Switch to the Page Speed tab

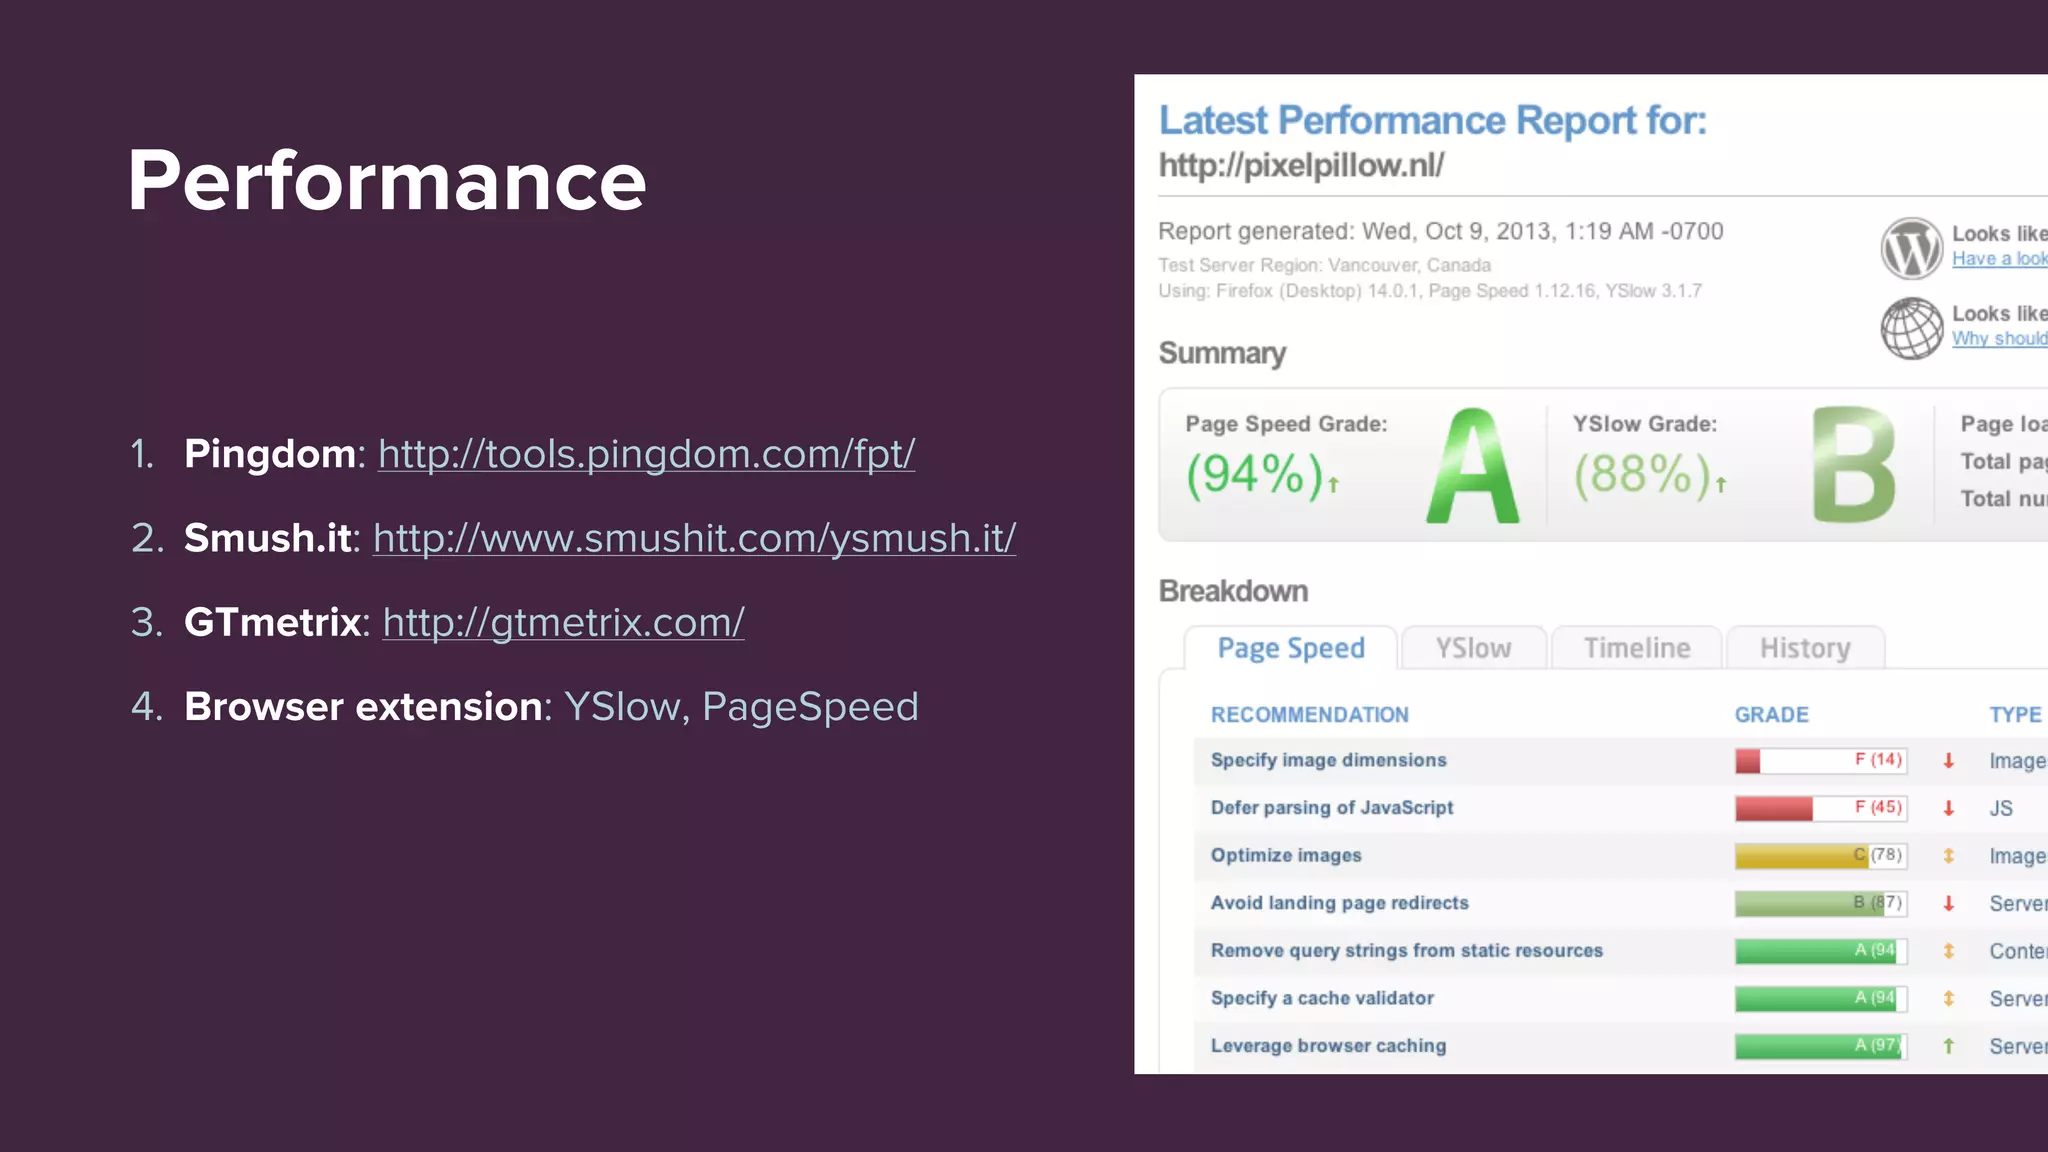click(1290, 648)
